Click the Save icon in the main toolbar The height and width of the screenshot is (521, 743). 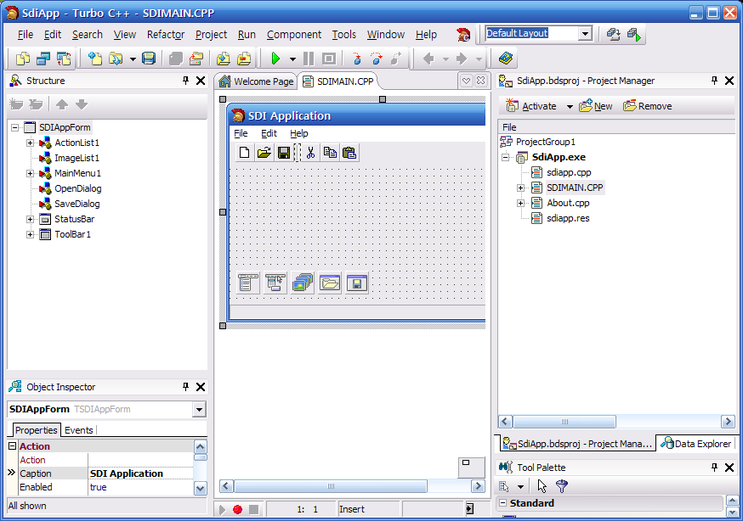tap(148, 59)
